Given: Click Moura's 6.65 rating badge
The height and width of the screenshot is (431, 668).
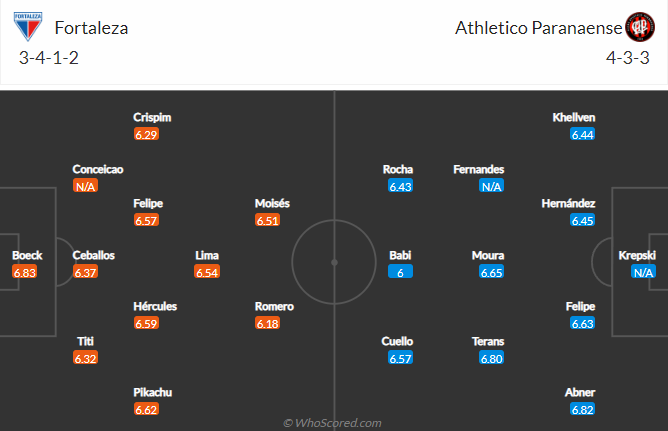Looking at the screenshot, I should (491, 272).
